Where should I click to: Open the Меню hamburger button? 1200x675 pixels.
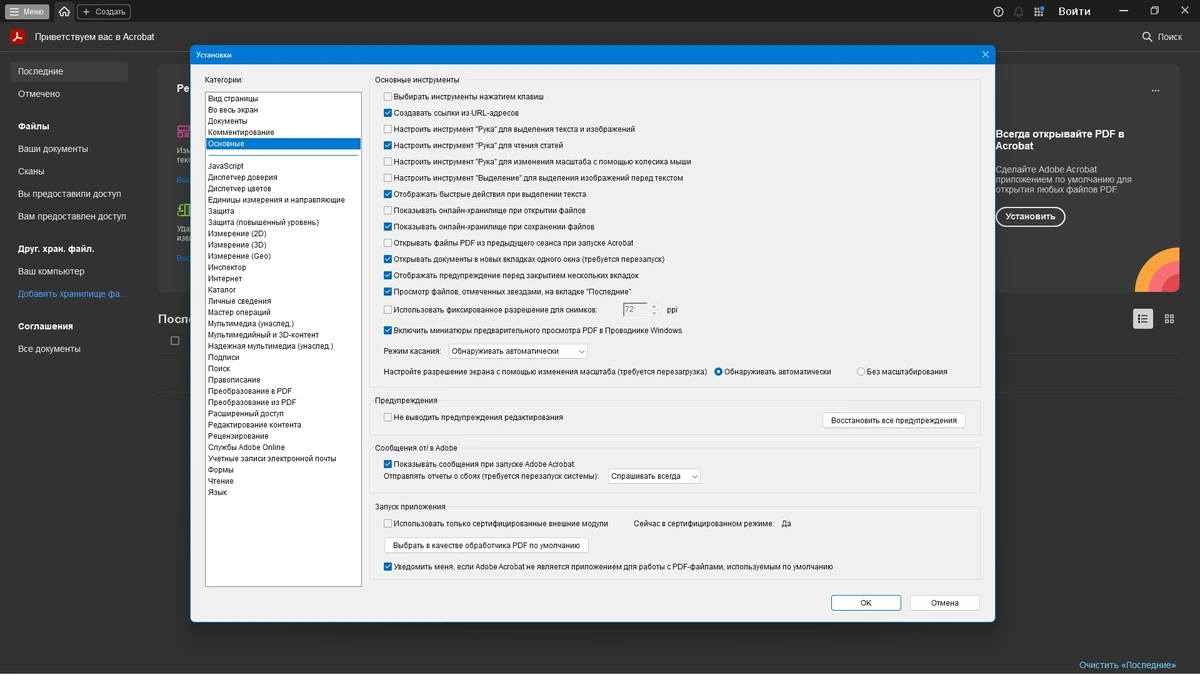27,11
